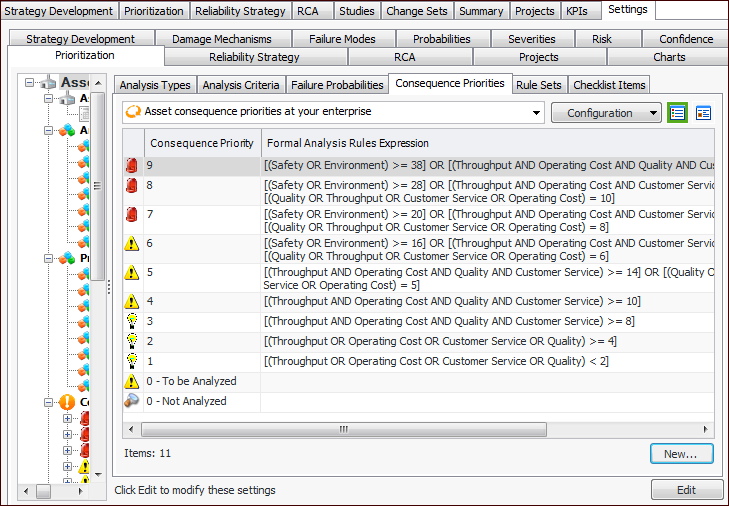Open the Failure Probabilities tab
729x506 pixels.
337,85
